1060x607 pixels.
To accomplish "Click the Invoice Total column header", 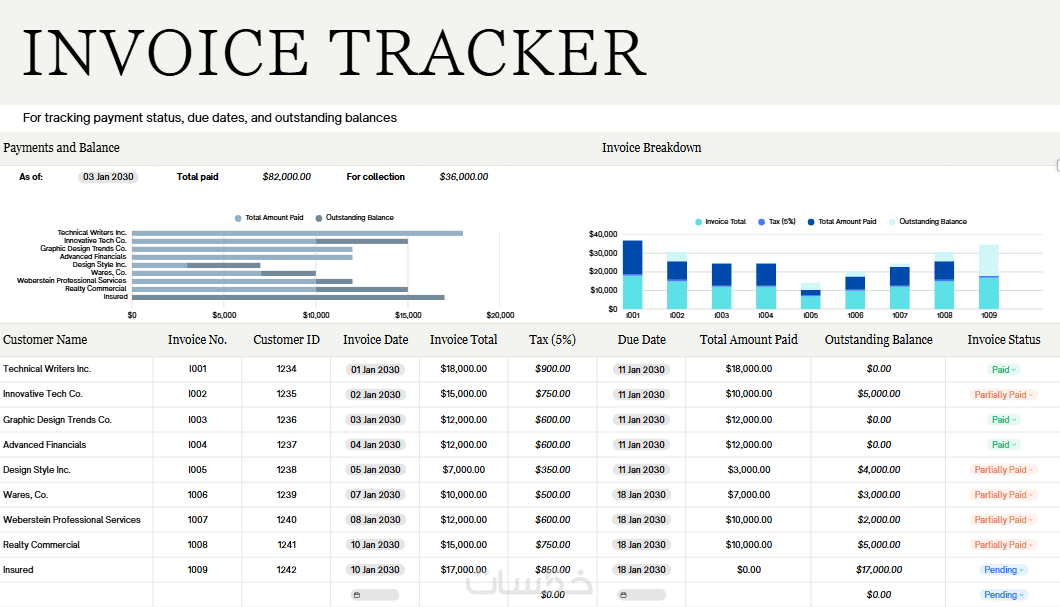I will click(x=464, y=340).
